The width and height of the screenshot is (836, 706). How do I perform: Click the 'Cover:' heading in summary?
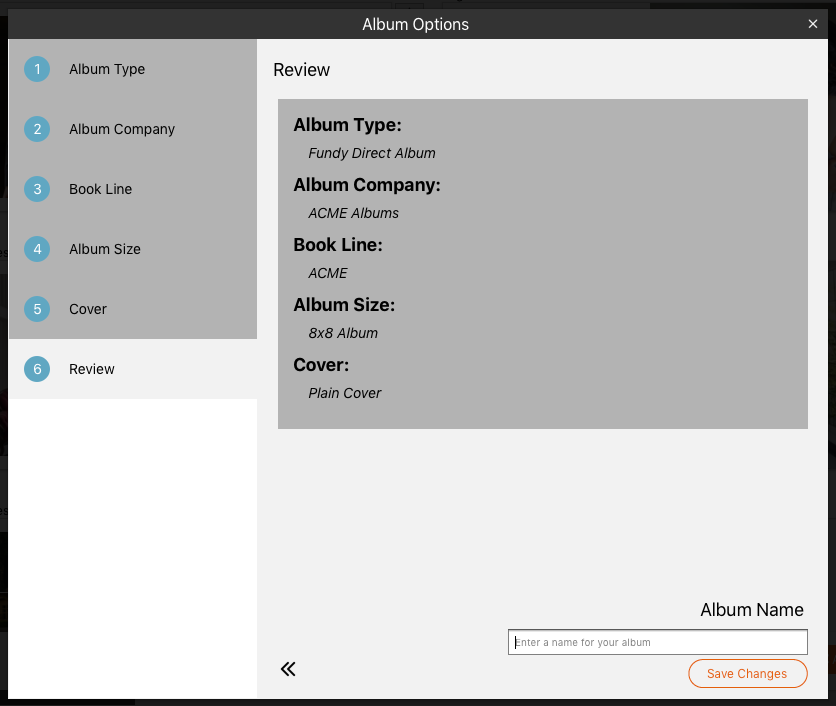(x=321, y=365)
